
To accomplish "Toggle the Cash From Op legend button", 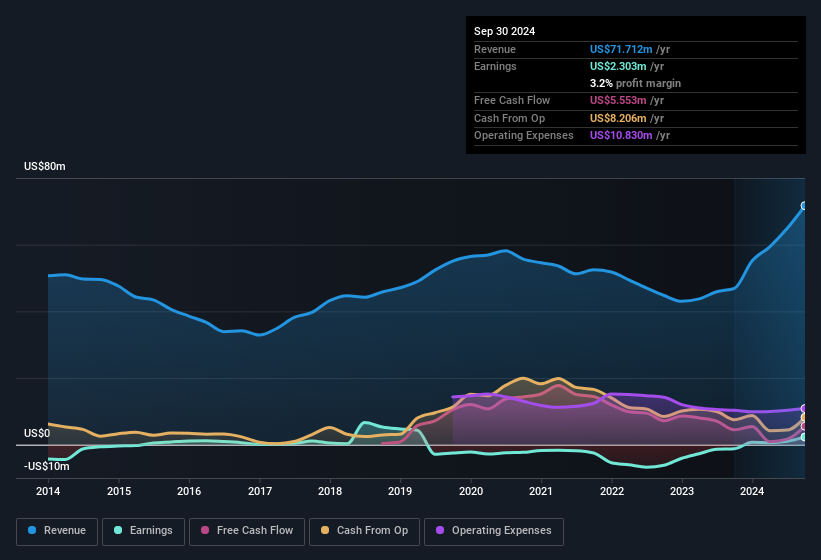I will tap(364, 531).
